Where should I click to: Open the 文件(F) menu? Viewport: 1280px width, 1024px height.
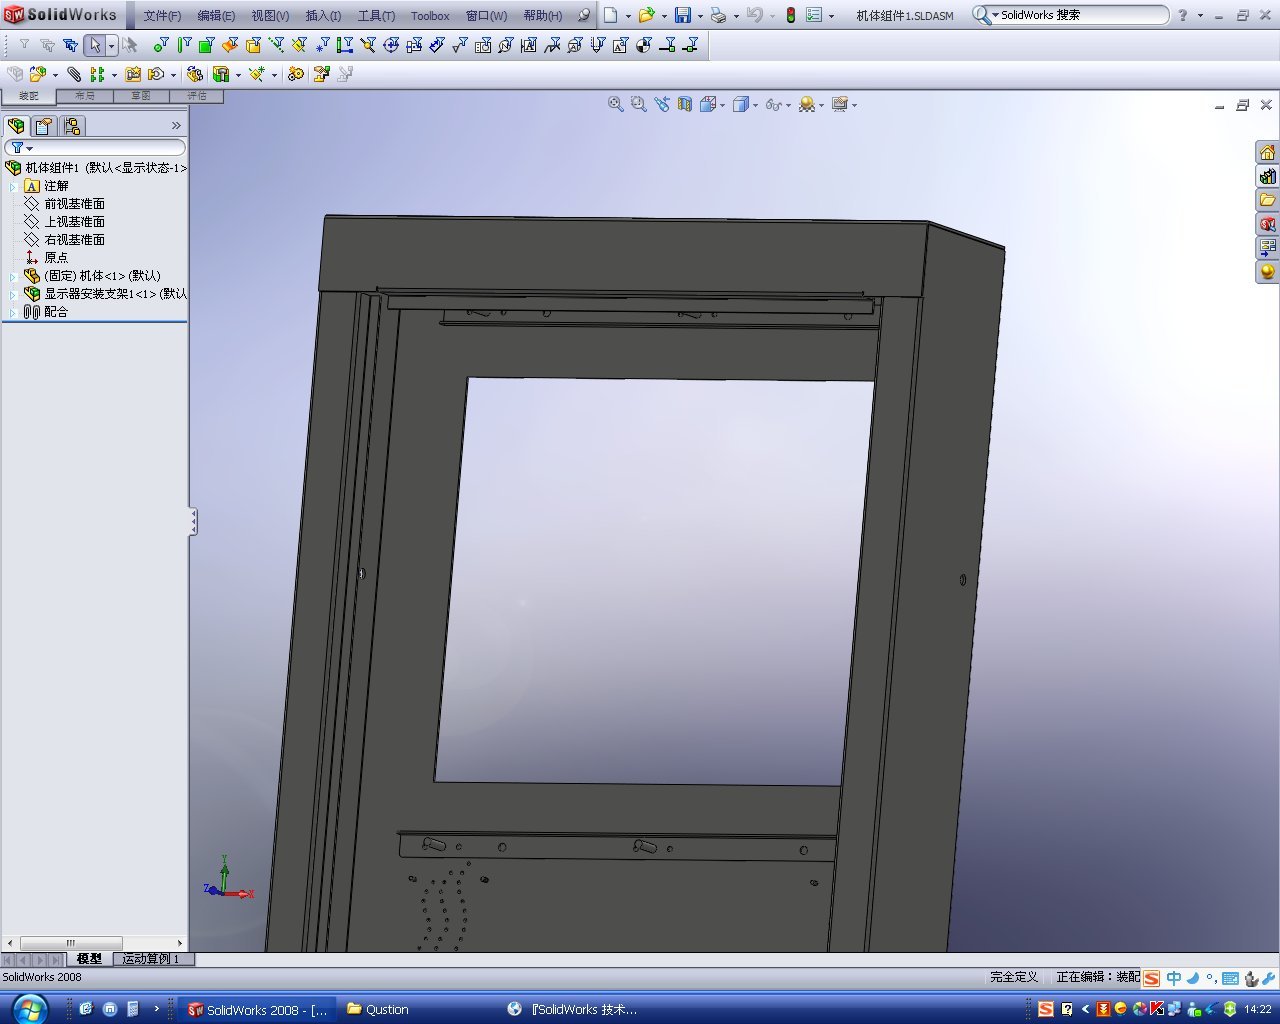pyautogui.click(x=162, y=16)
